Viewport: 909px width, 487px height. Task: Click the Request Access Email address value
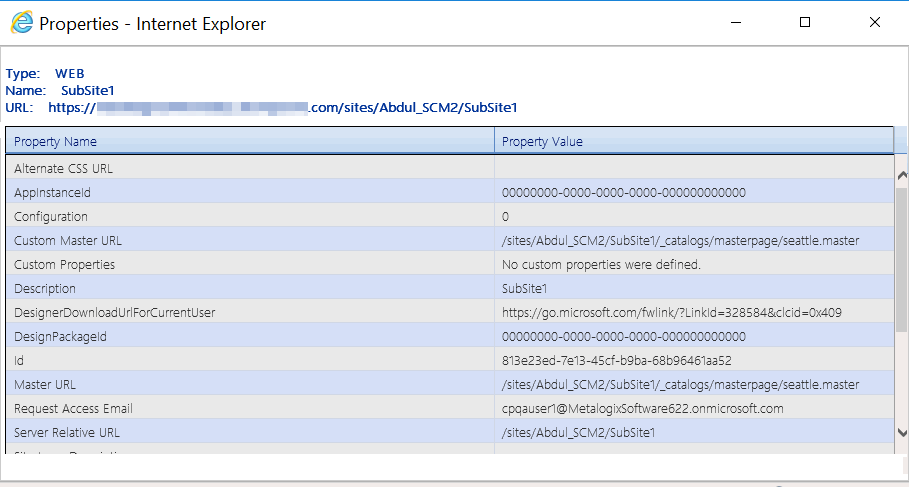click(642, 408)
